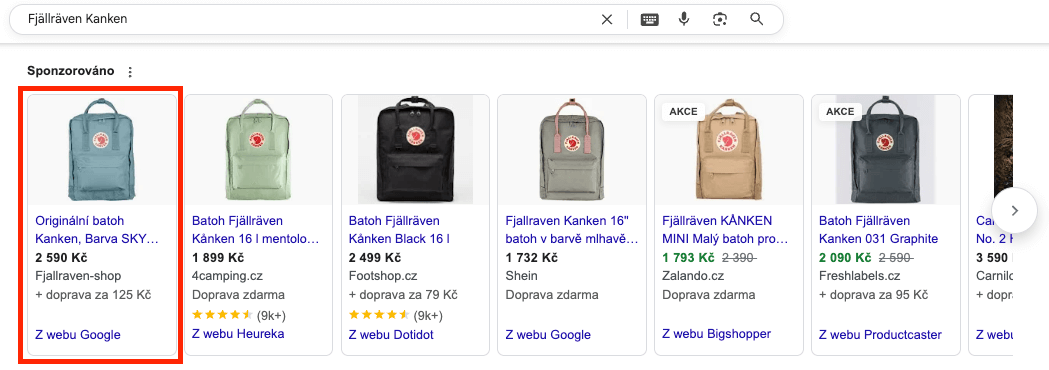The height and width of the screenshot is (370, 1049).
Task: Show next products with the right arrow
Action: tap(1014, 210)
